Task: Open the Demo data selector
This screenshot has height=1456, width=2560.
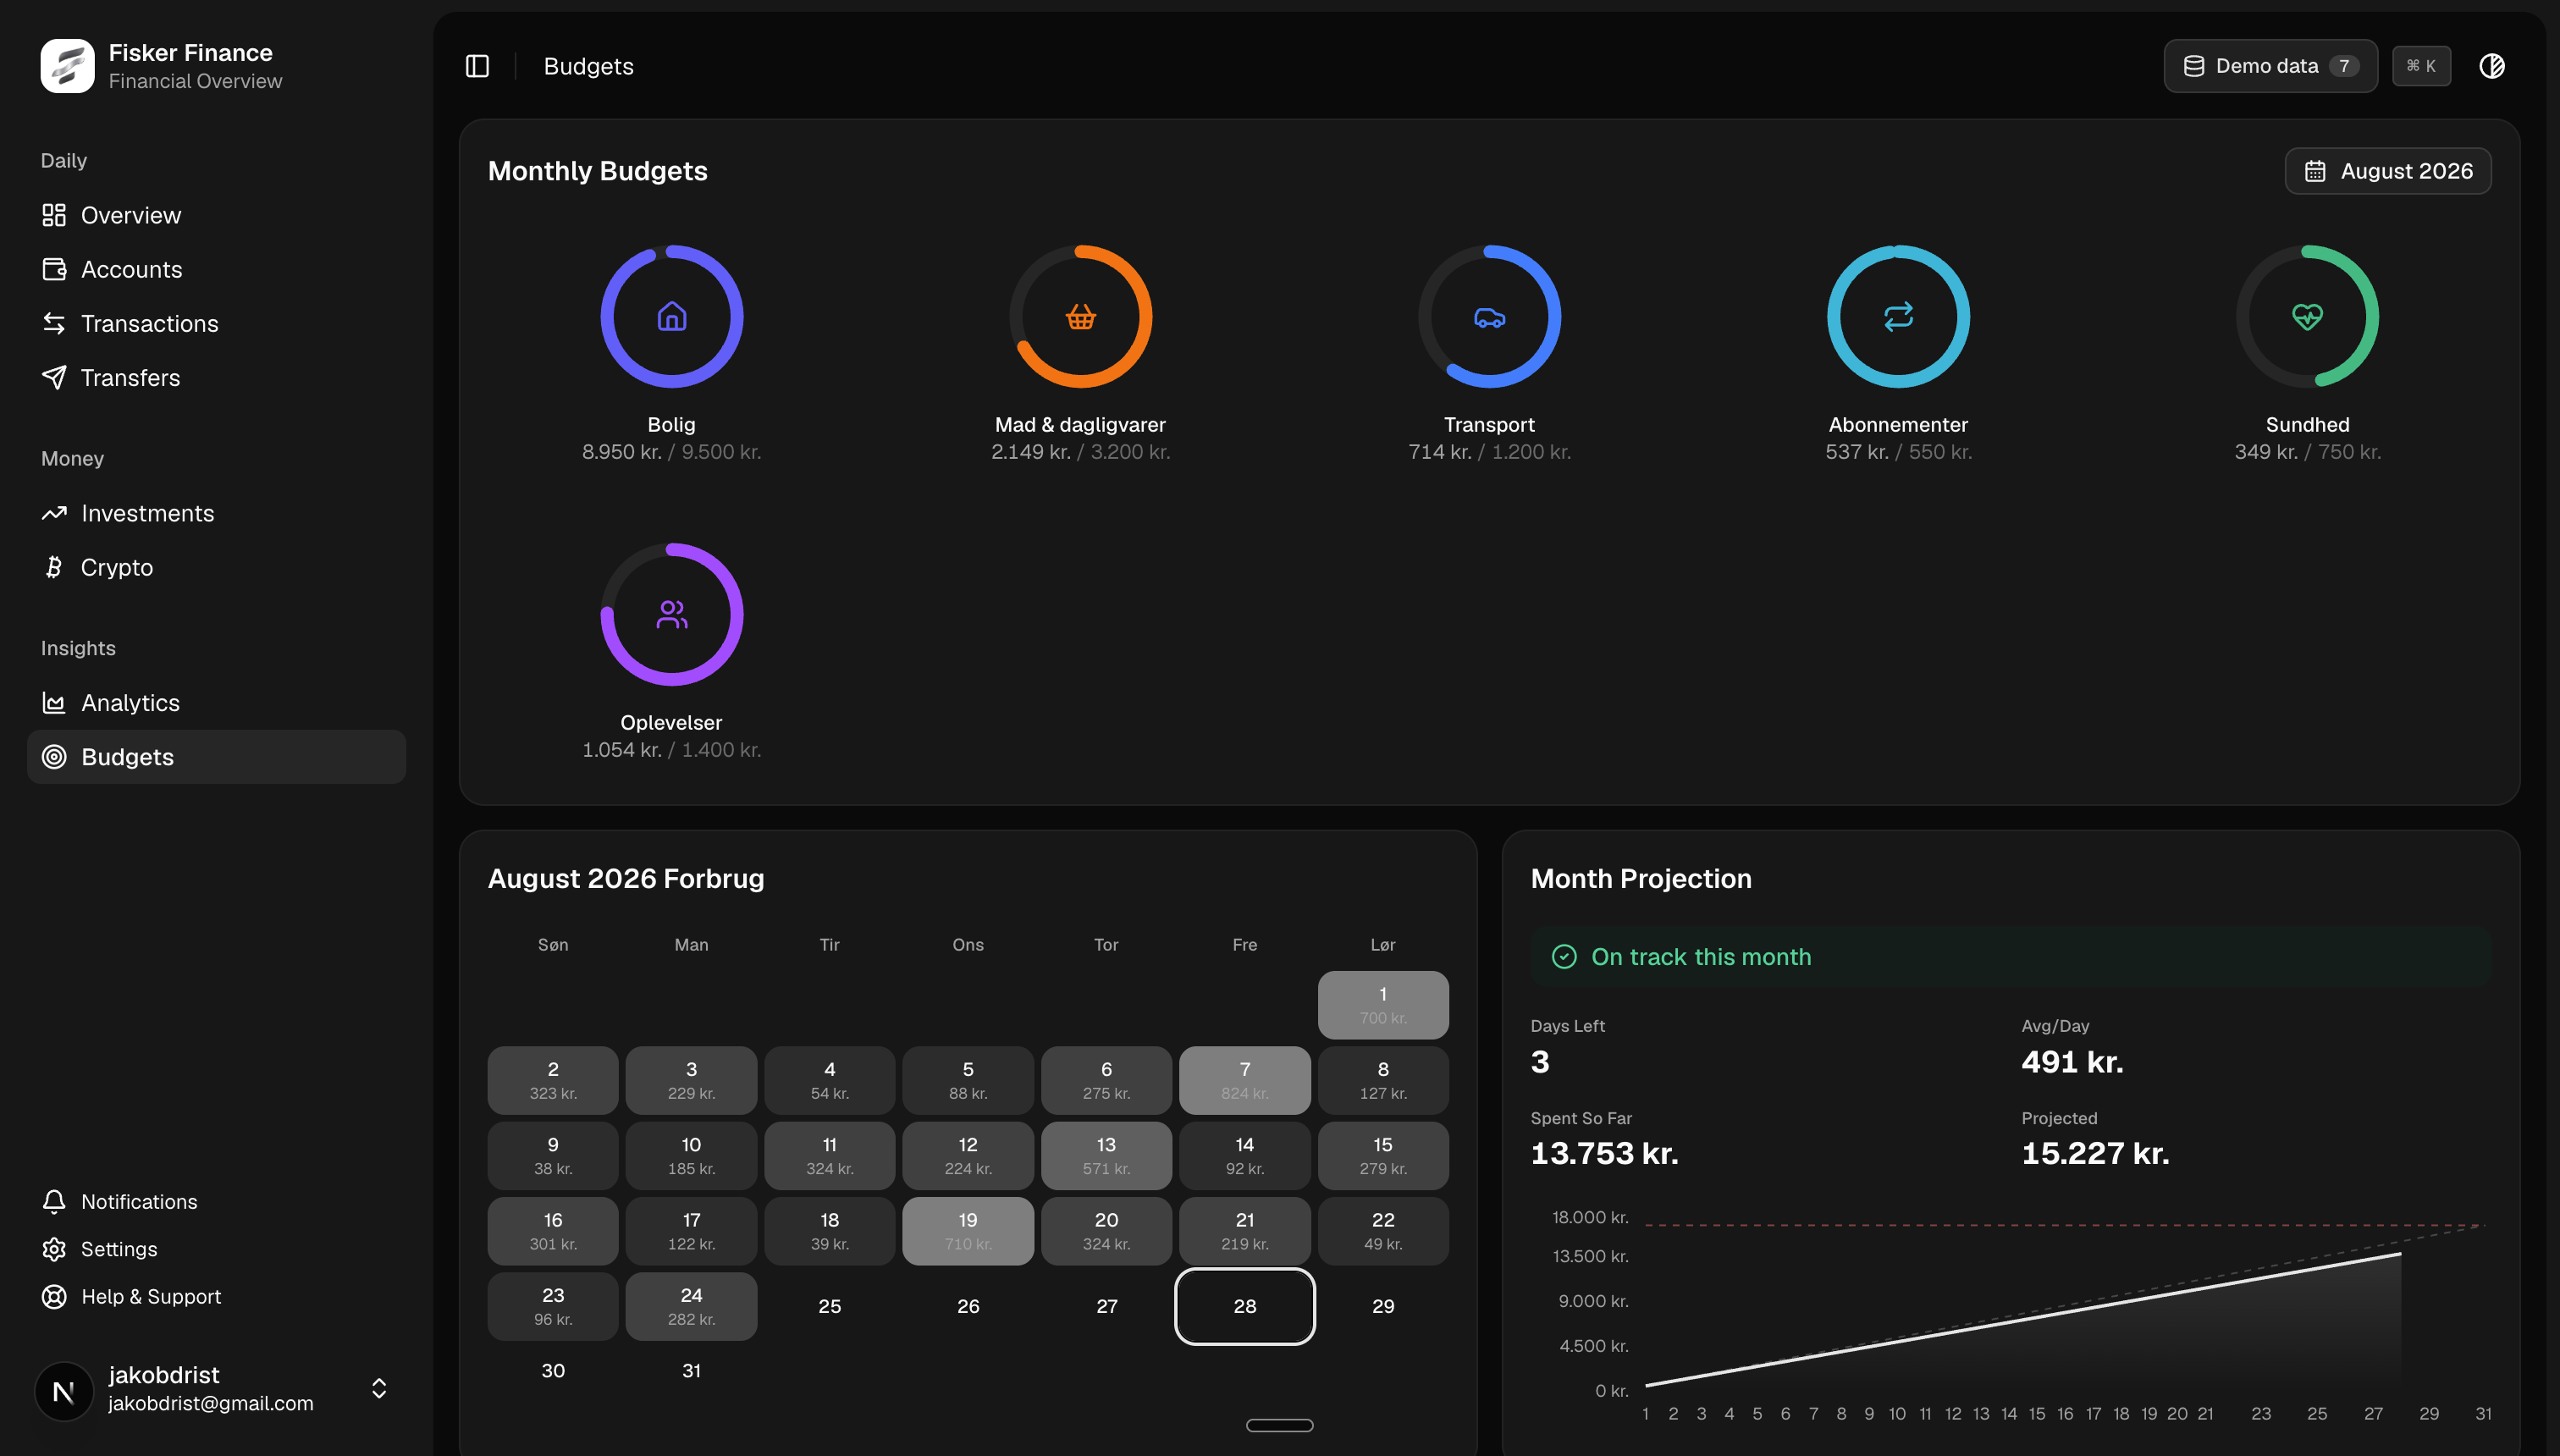Action: pyautogui.click(x=2270, y=66)
